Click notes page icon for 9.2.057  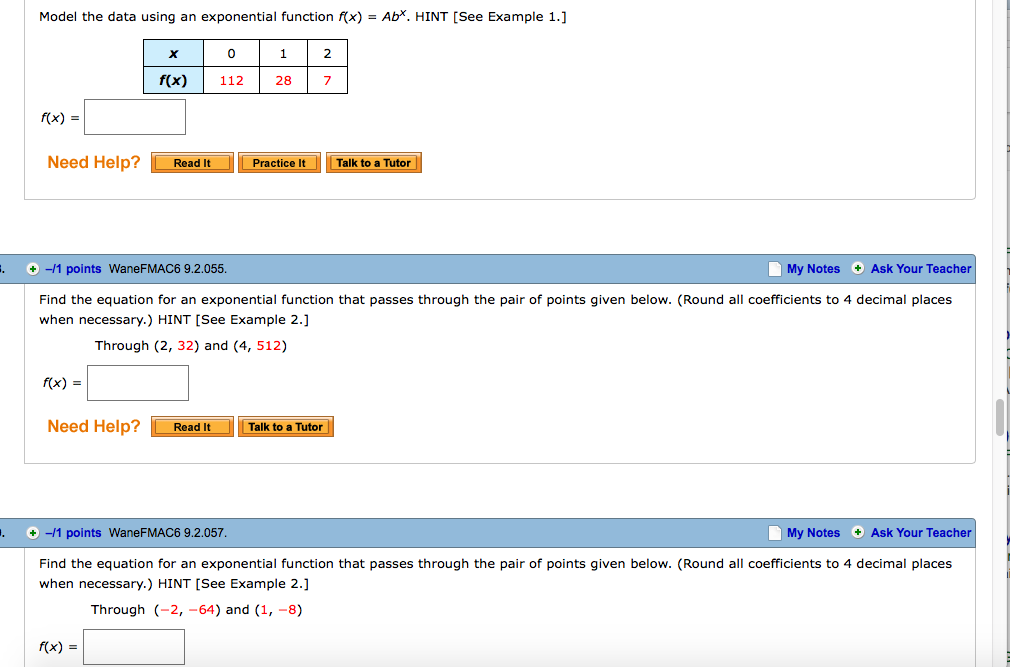pyautogui.click(x=775, y=533)
